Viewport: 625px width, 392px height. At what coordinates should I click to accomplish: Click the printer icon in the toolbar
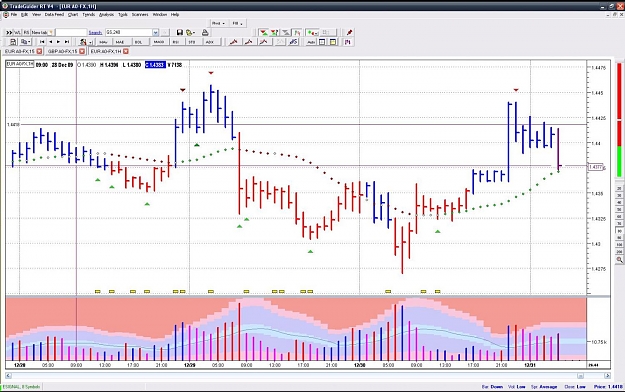(205, 32)
